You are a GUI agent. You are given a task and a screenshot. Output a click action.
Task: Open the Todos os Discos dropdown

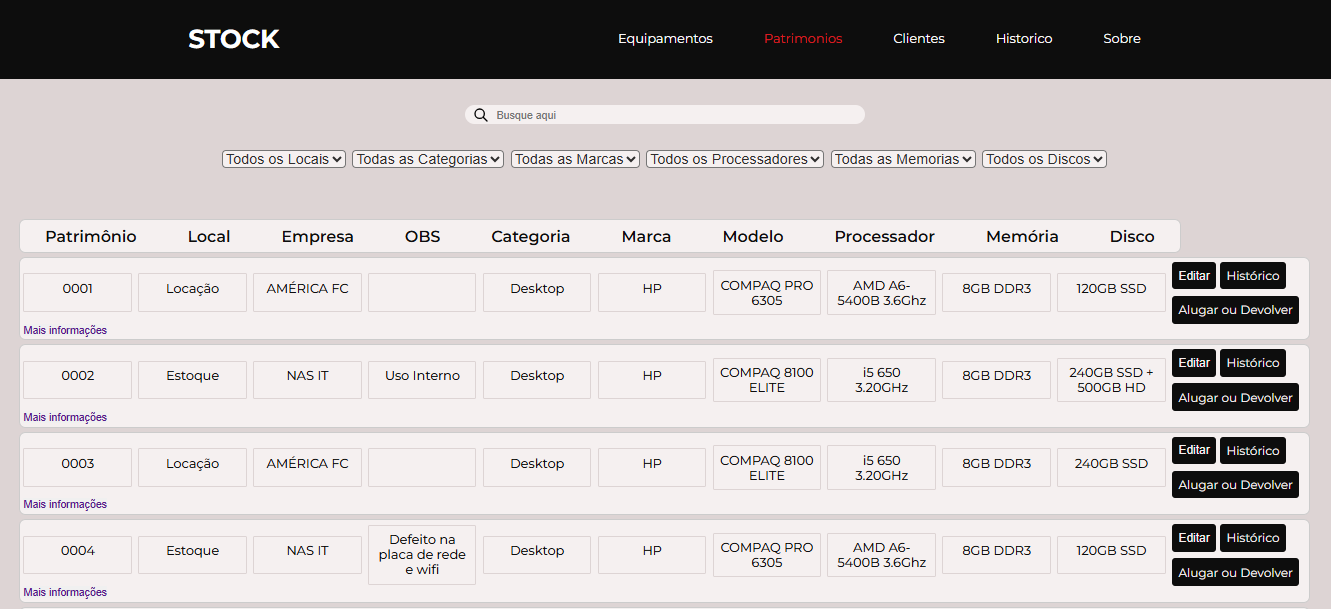tap(1043, 158)
